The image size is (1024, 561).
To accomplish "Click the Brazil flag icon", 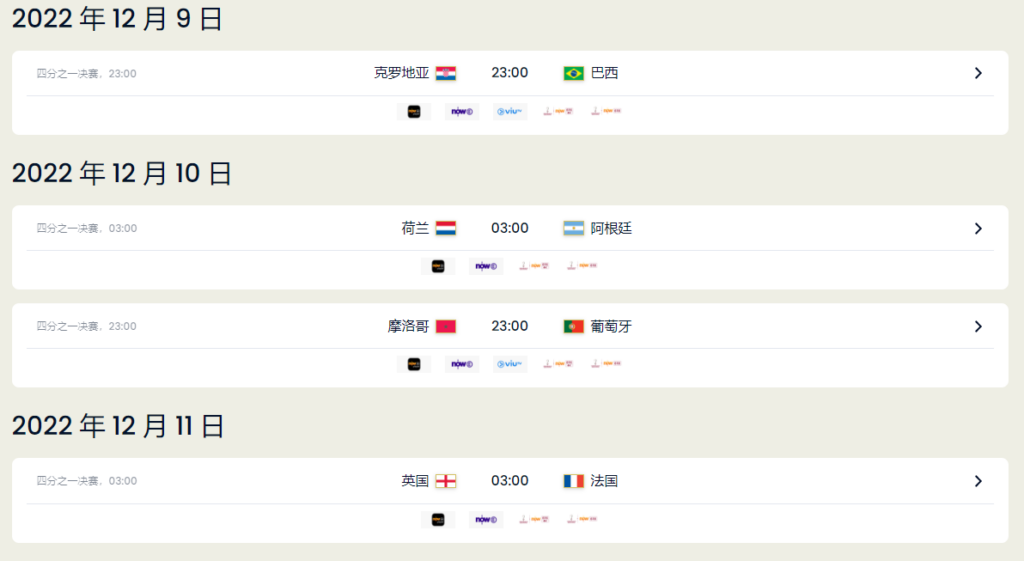I will coord(573,73).
